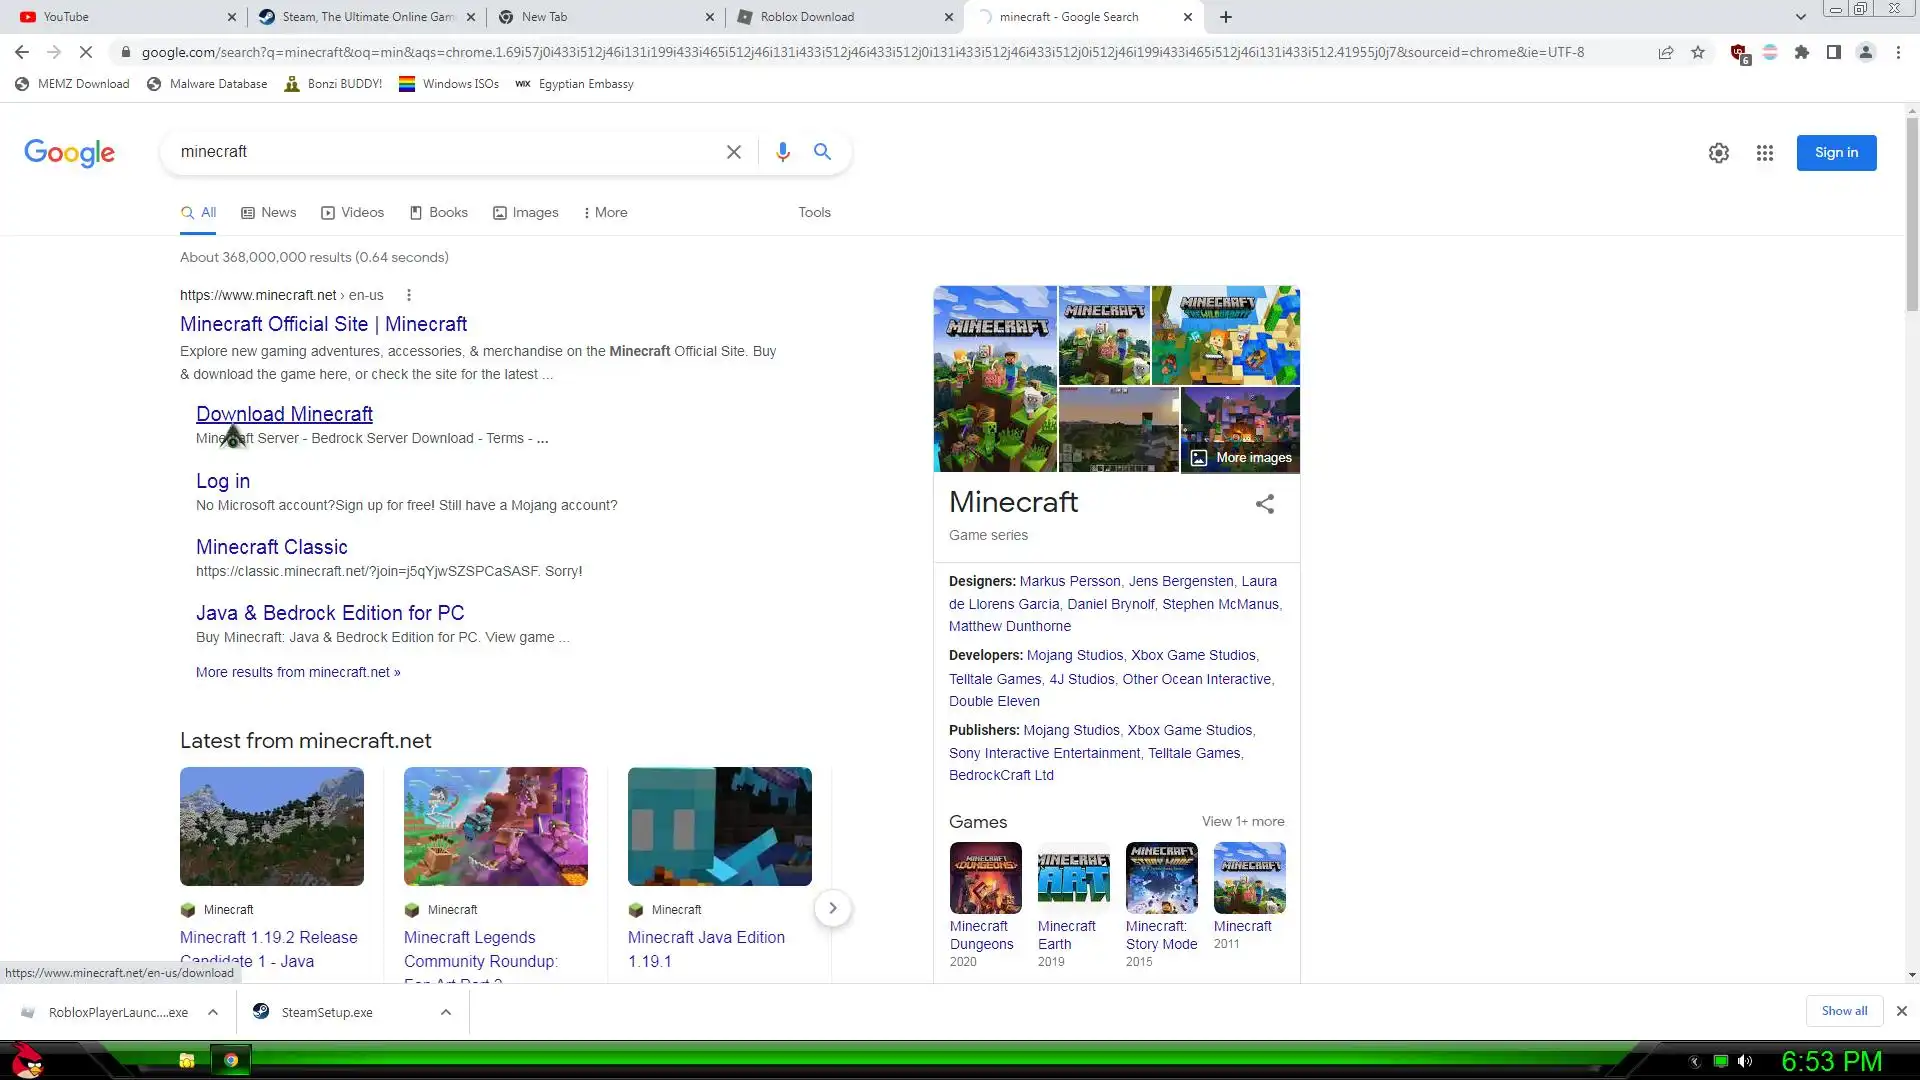Open Google quick settings gear
The height and width of the screenshot is (1080, 1920).
(x=1718, y=153)
